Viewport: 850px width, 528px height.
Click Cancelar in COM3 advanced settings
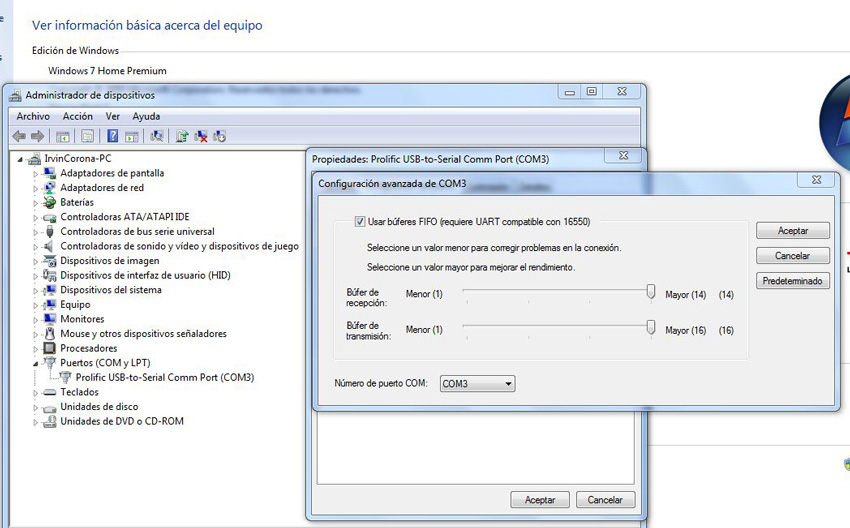(793, 255)
